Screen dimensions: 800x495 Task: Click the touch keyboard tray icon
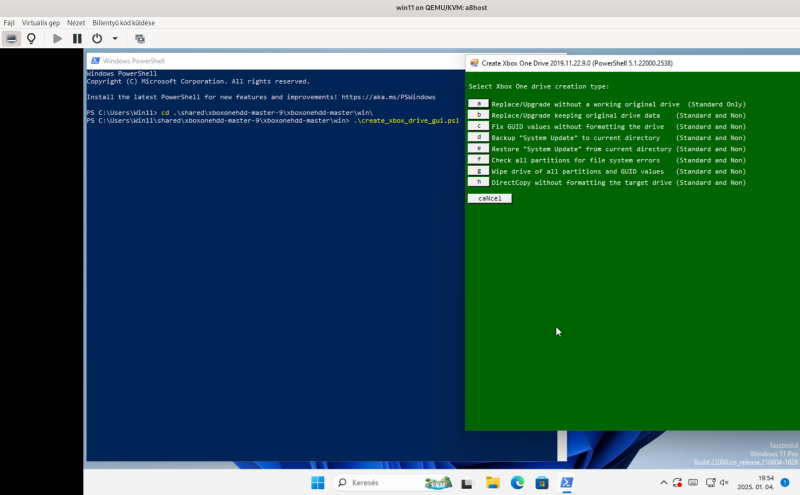693,482
